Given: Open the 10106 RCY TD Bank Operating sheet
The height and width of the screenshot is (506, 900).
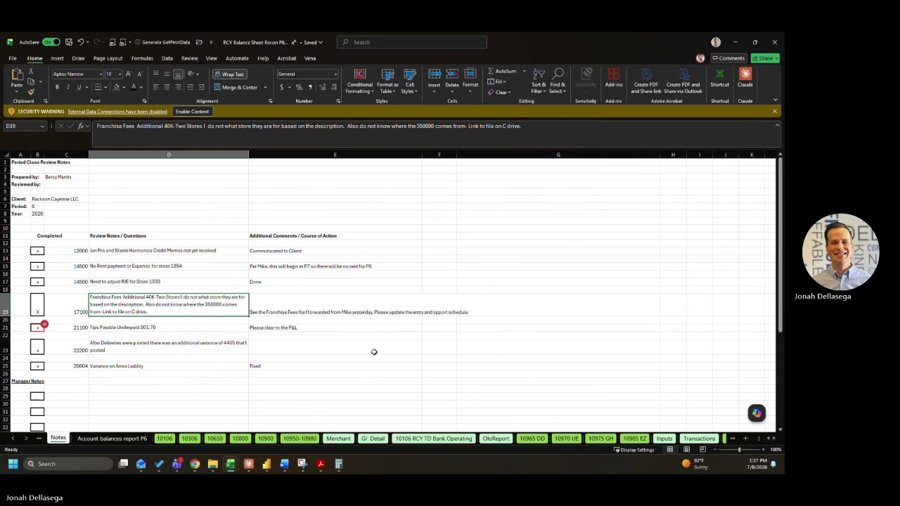Looking at the screenshot, I should [433, 438].
